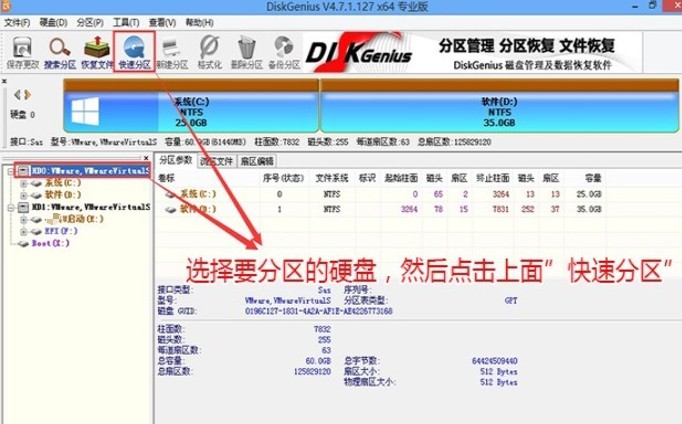This screenshot has width=682, height=424.
Task: Expand the 启动(E:) tree node
Action: pyautogui.click(x=24, y=220)
